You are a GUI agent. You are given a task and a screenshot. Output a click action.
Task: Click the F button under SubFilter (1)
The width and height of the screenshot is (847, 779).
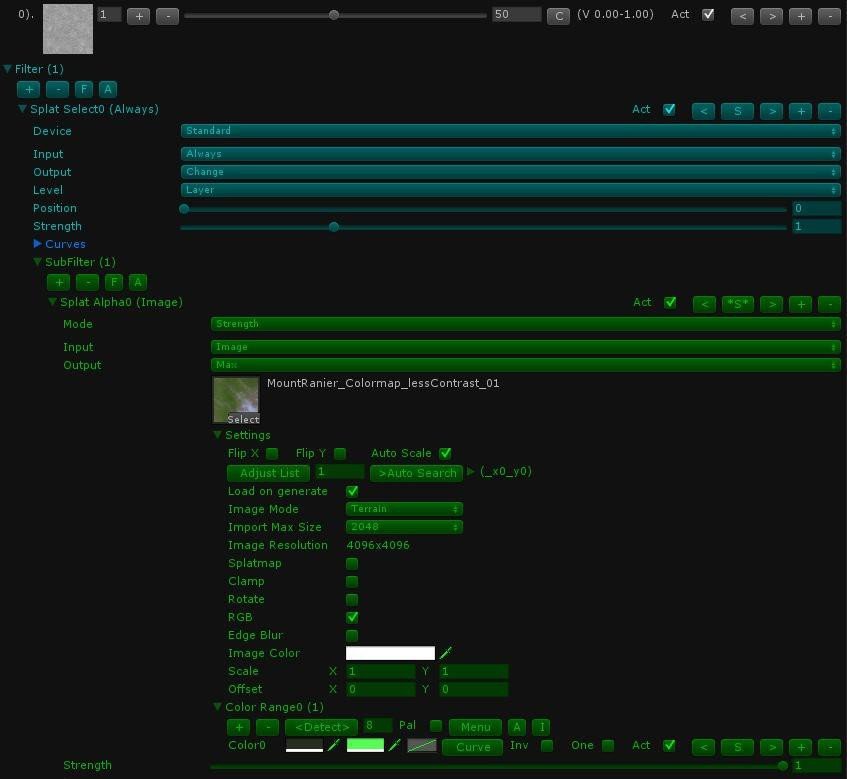[114, 282]
